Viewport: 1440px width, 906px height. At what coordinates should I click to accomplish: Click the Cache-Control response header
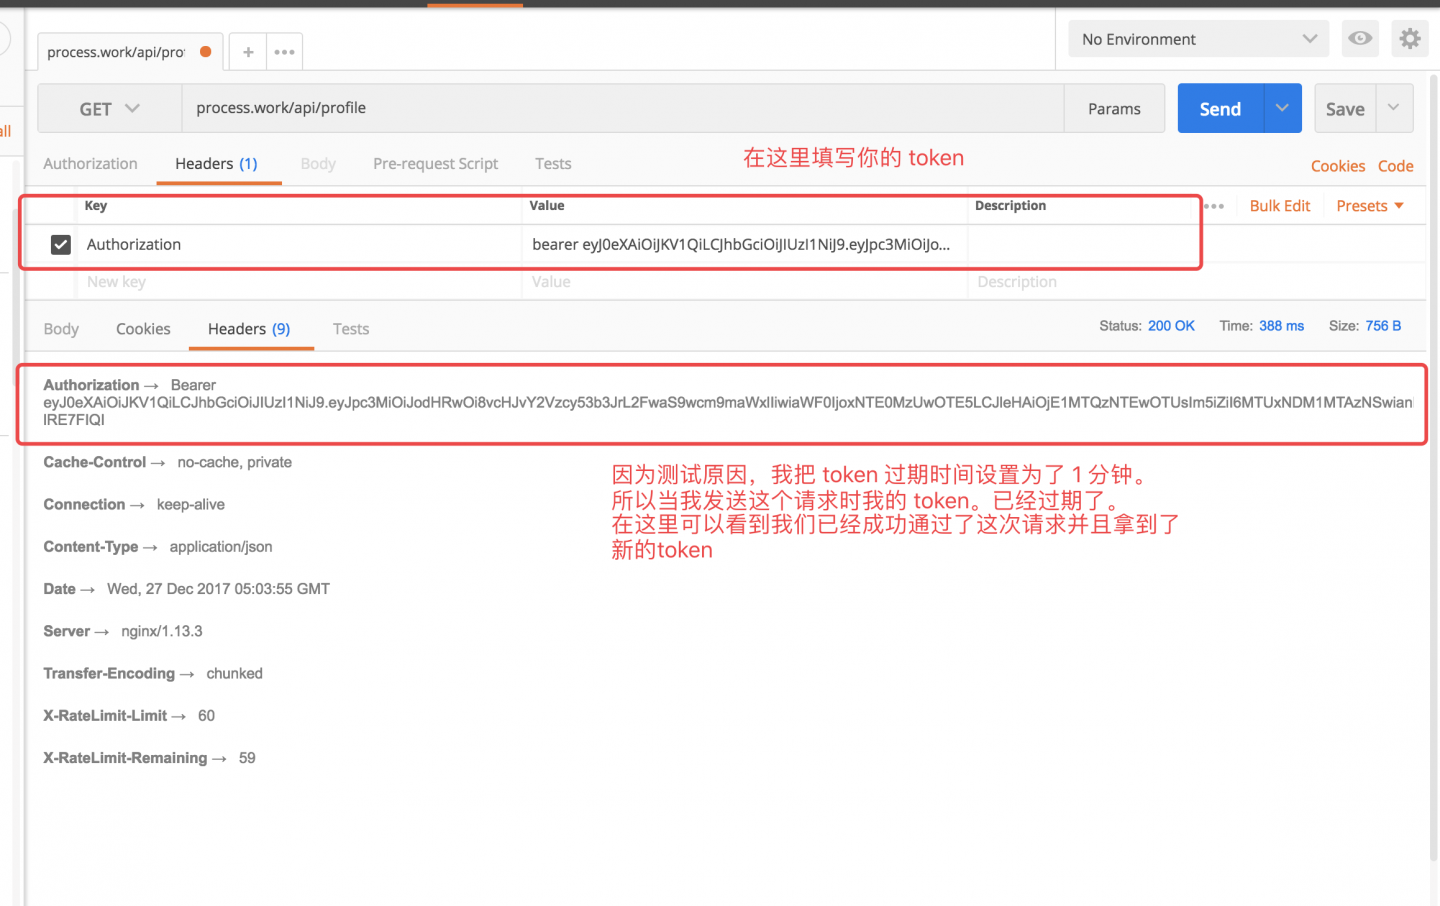pos(167,462)
